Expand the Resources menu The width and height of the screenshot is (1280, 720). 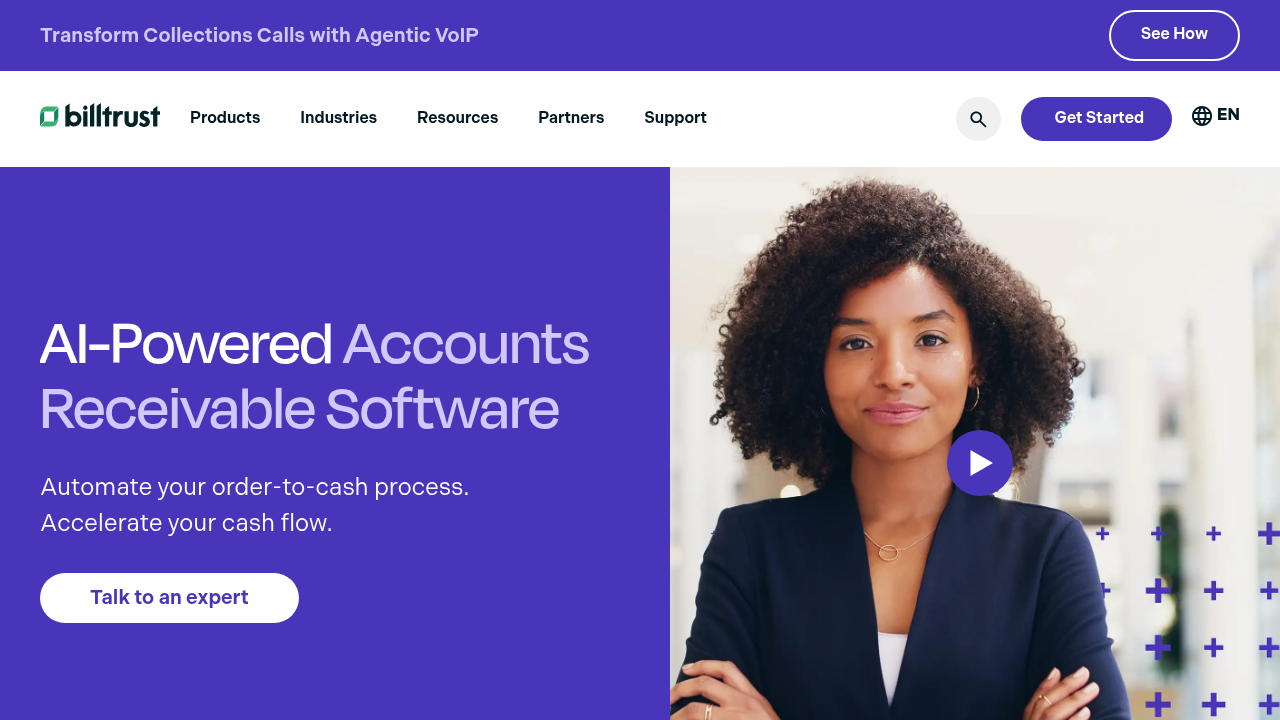[x=457, y=118]
